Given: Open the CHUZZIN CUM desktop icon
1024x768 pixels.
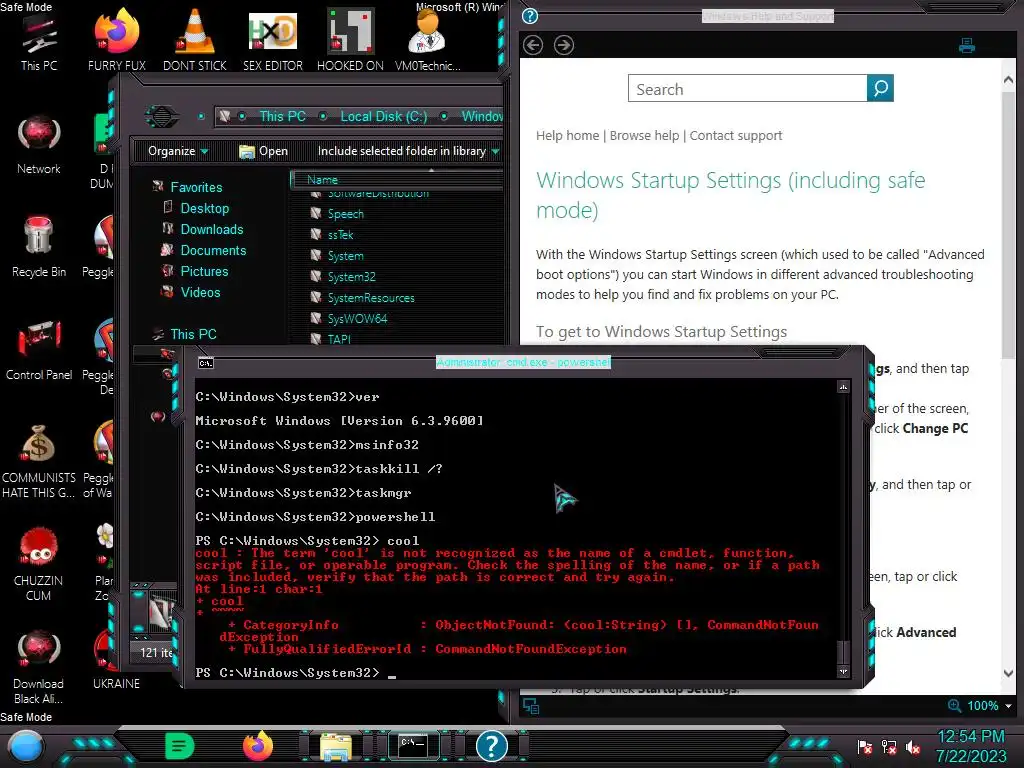Looking at the screenshot, I should (x=39, y=564).
